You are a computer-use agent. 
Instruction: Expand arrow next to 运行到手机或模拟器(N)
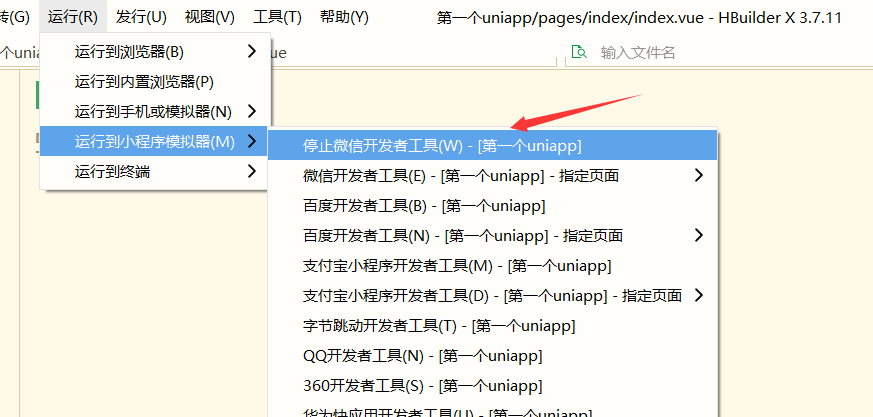(x=252, y=111)
